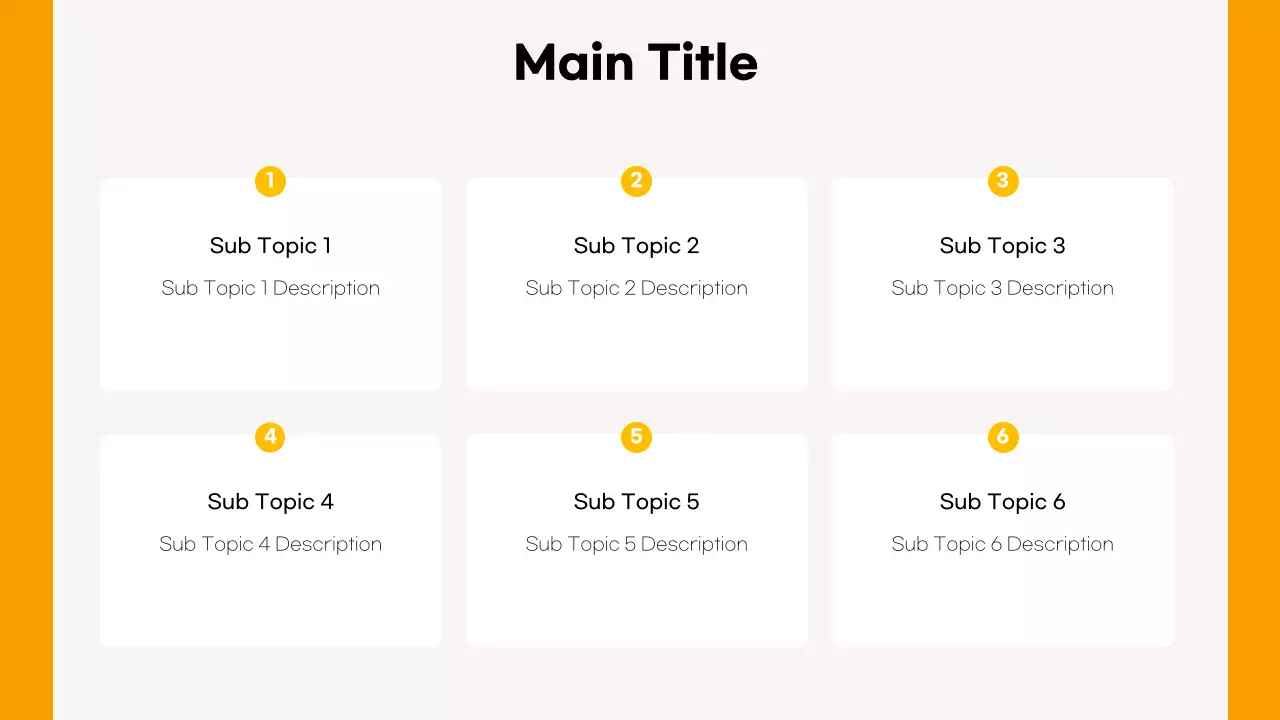Select the yellow number 6 badge
Viewport: 1280px width, 720px height.
(x=1002, y=437)
